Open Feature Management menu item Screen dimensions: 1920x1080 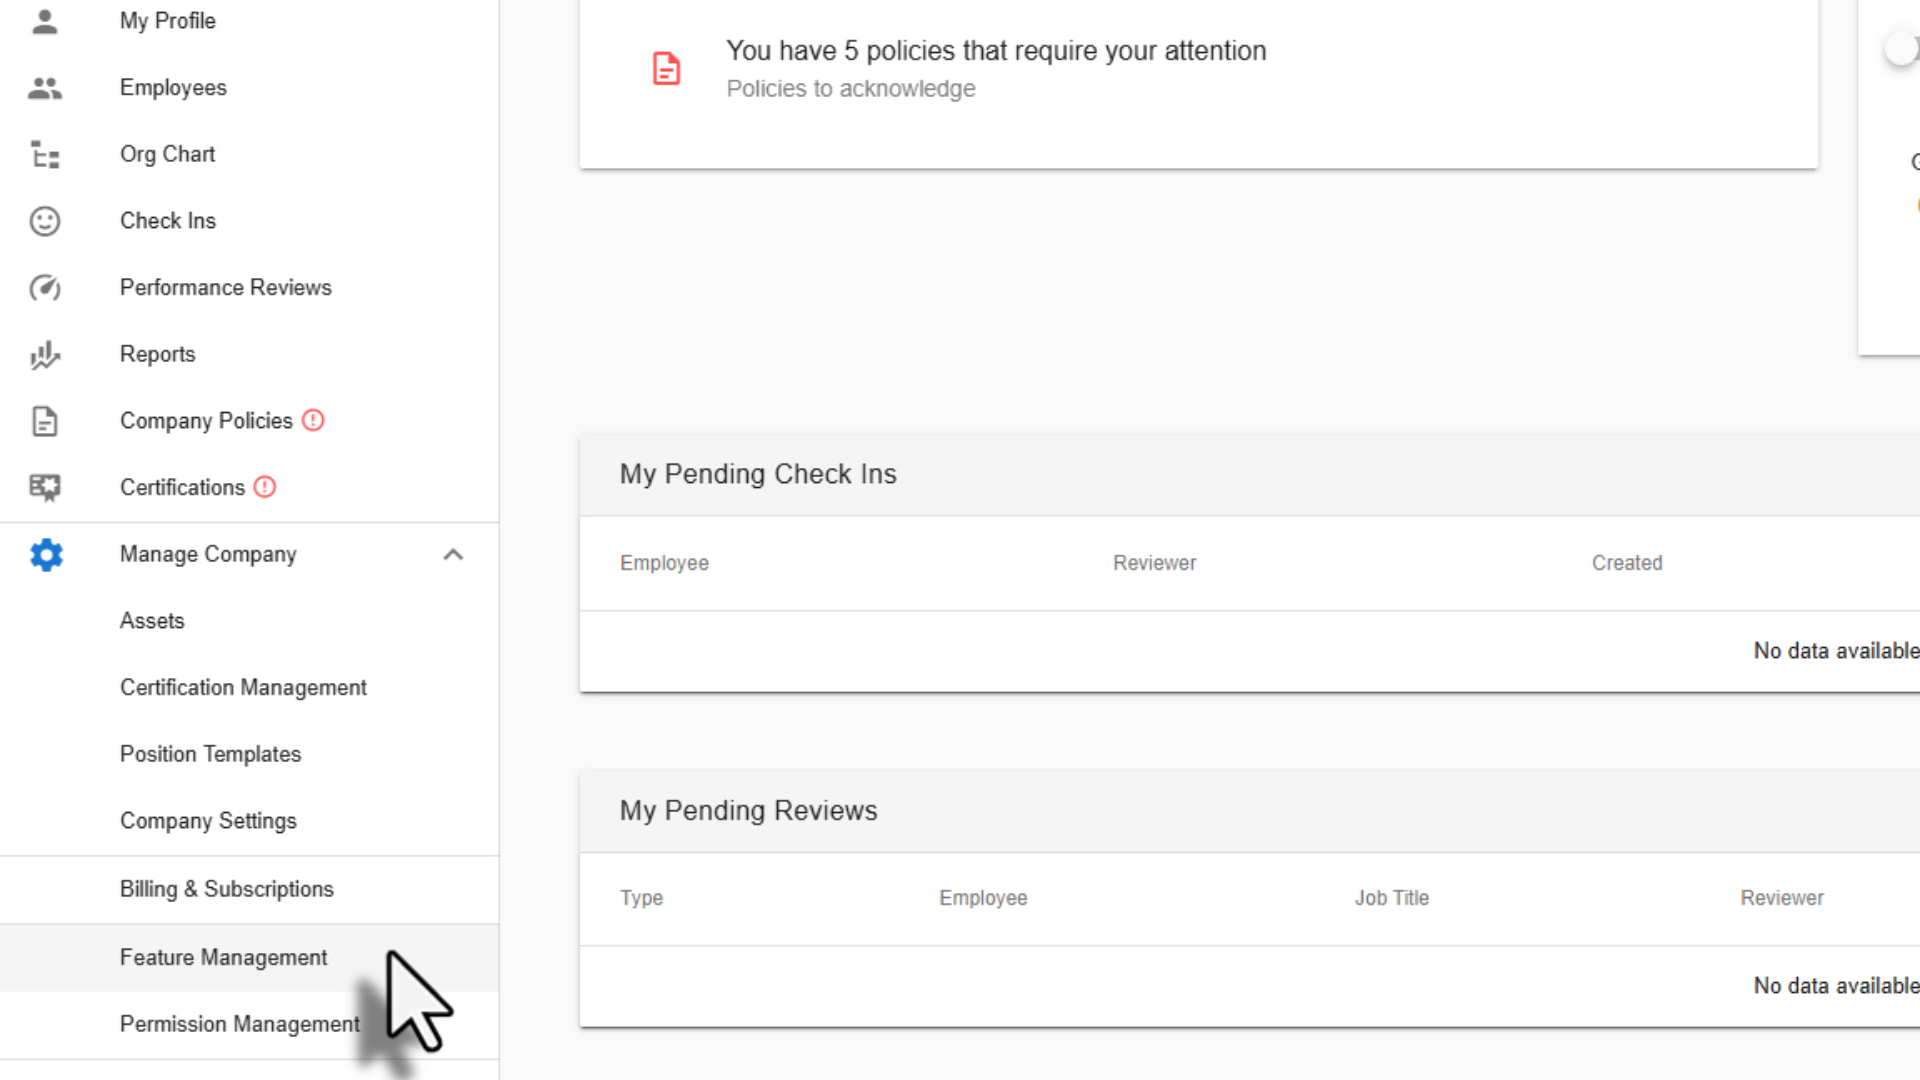223,958
